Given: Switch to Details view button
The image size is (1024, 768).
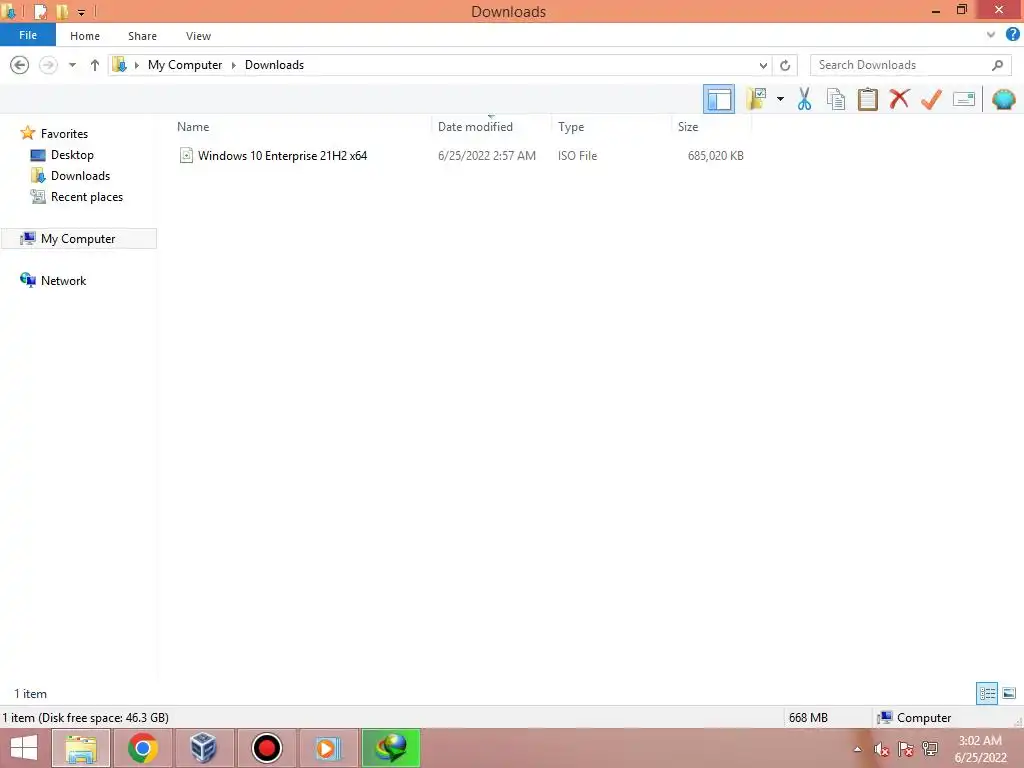Looking at the screenshot, I should pyautogui.click(x=987, y=693).
